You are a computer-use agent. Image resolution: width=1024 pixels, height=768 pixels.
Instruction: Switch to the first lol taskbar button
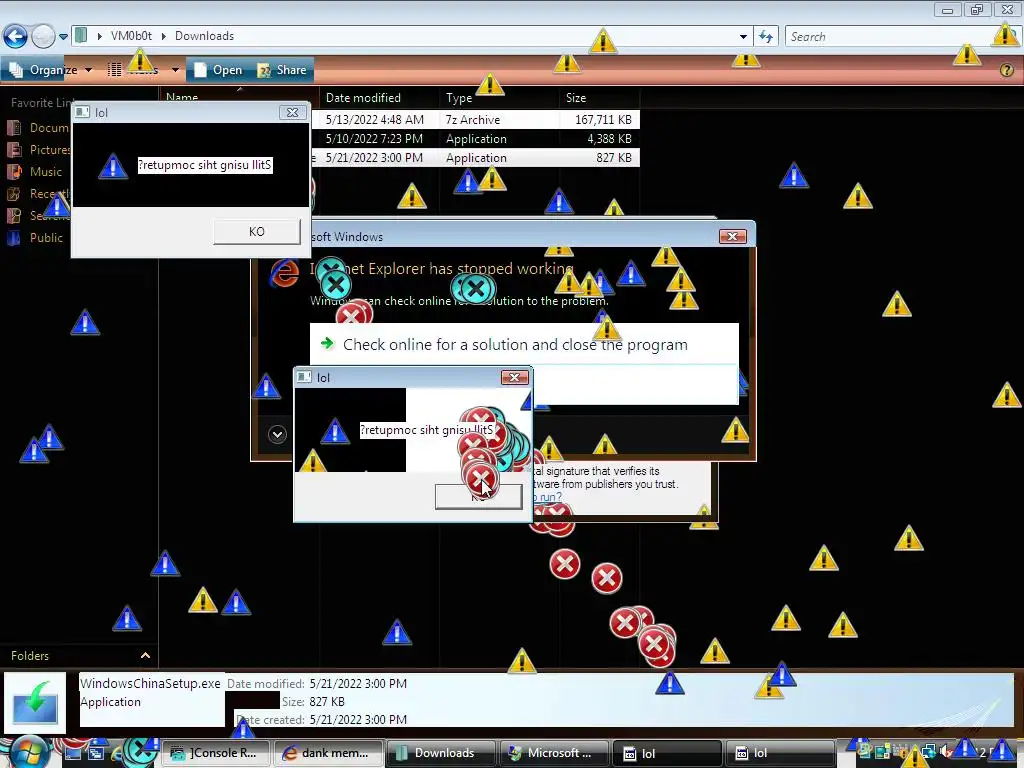[666, 754]
